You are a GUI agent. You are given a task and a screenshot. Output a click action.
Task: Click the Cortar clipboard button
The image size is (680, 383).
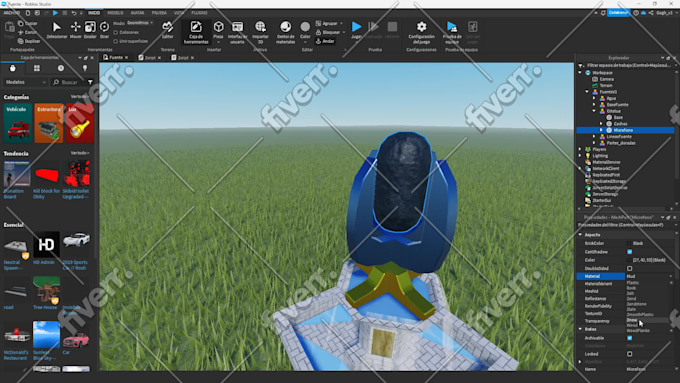click(x=28, y=32)
